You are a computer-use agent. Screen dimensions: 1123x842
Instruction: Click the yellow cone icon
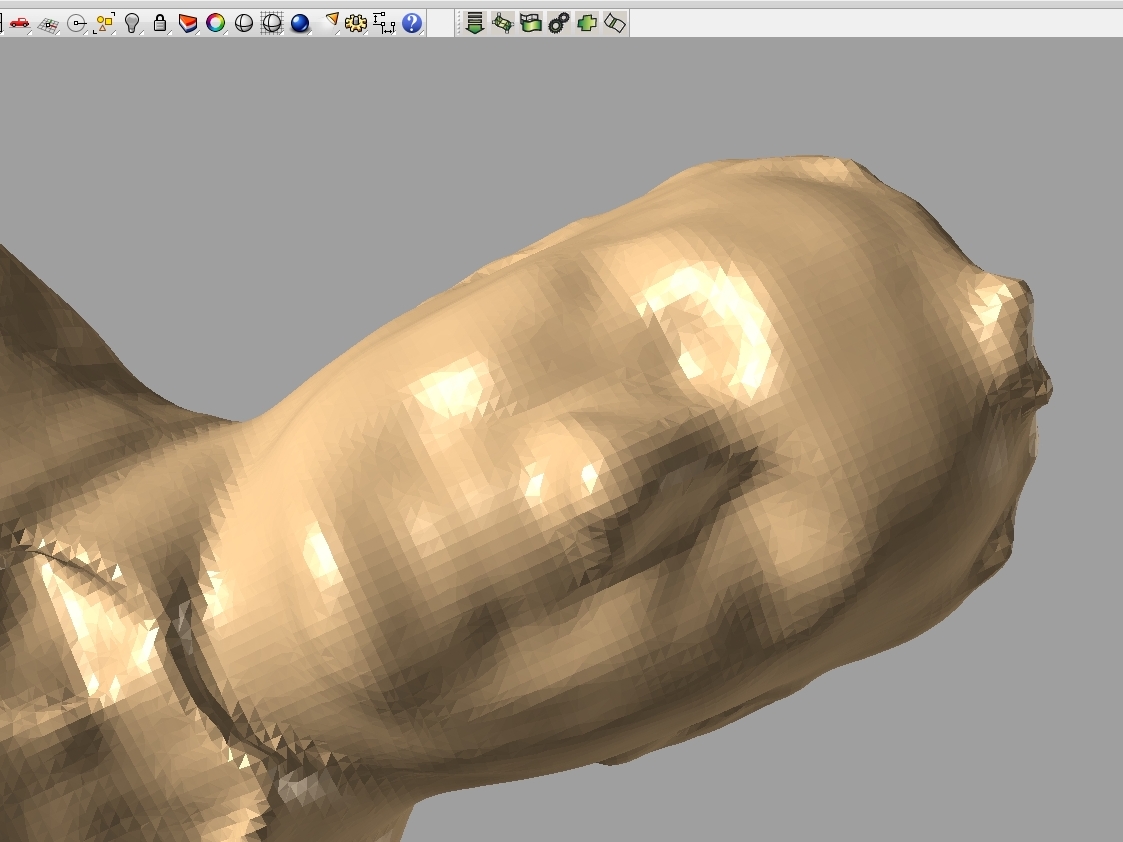point(332,21)
